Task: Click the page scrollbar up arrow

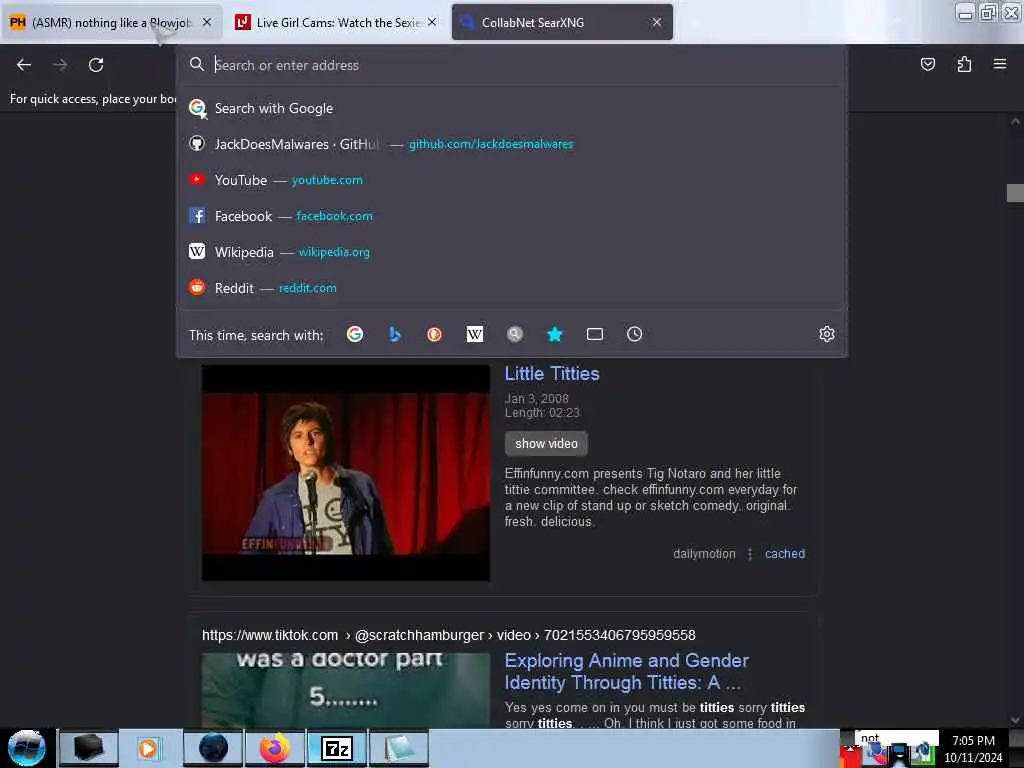Action: (1015, 121)
